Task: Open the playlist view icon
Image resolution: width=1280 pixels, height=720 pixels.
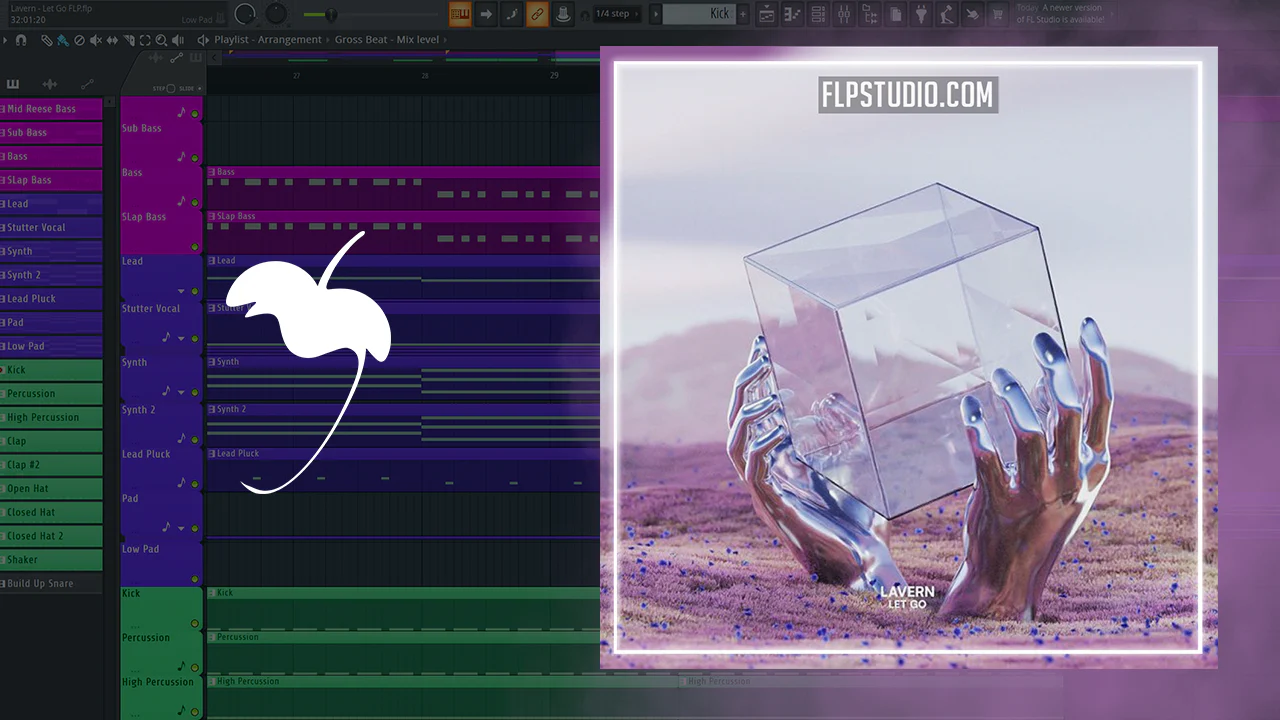Action: [x=767, y=14]
